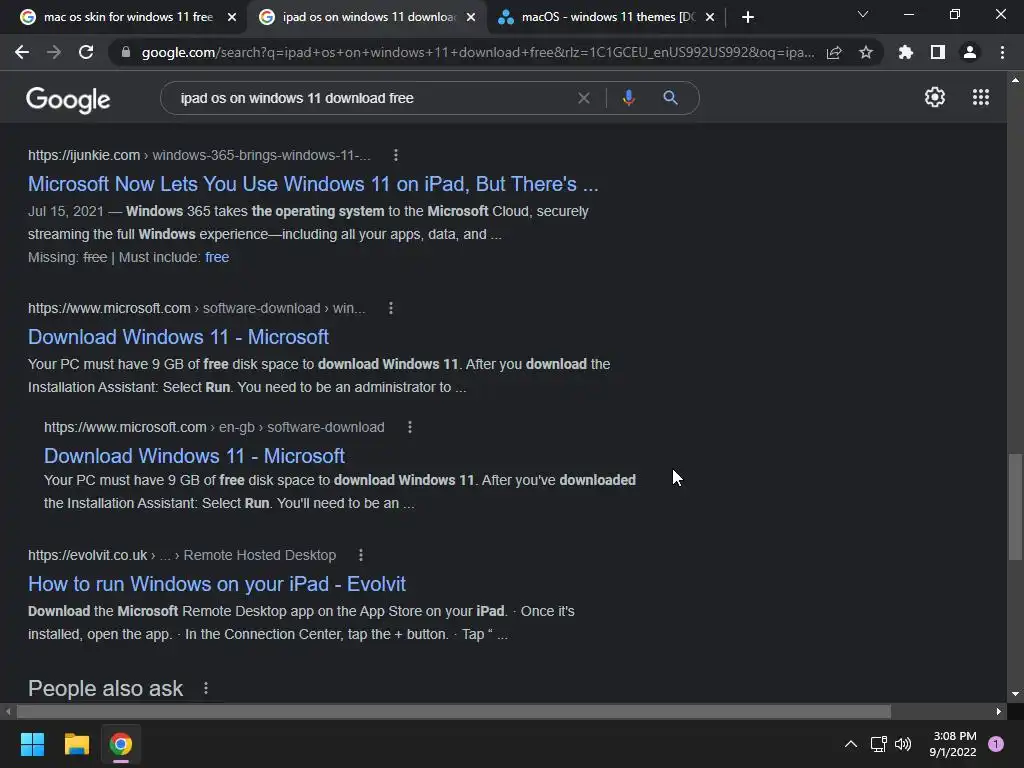1024x768 pixels.
Task: Launch File Explorer from the taskbar
Action: tap(76, 744)
